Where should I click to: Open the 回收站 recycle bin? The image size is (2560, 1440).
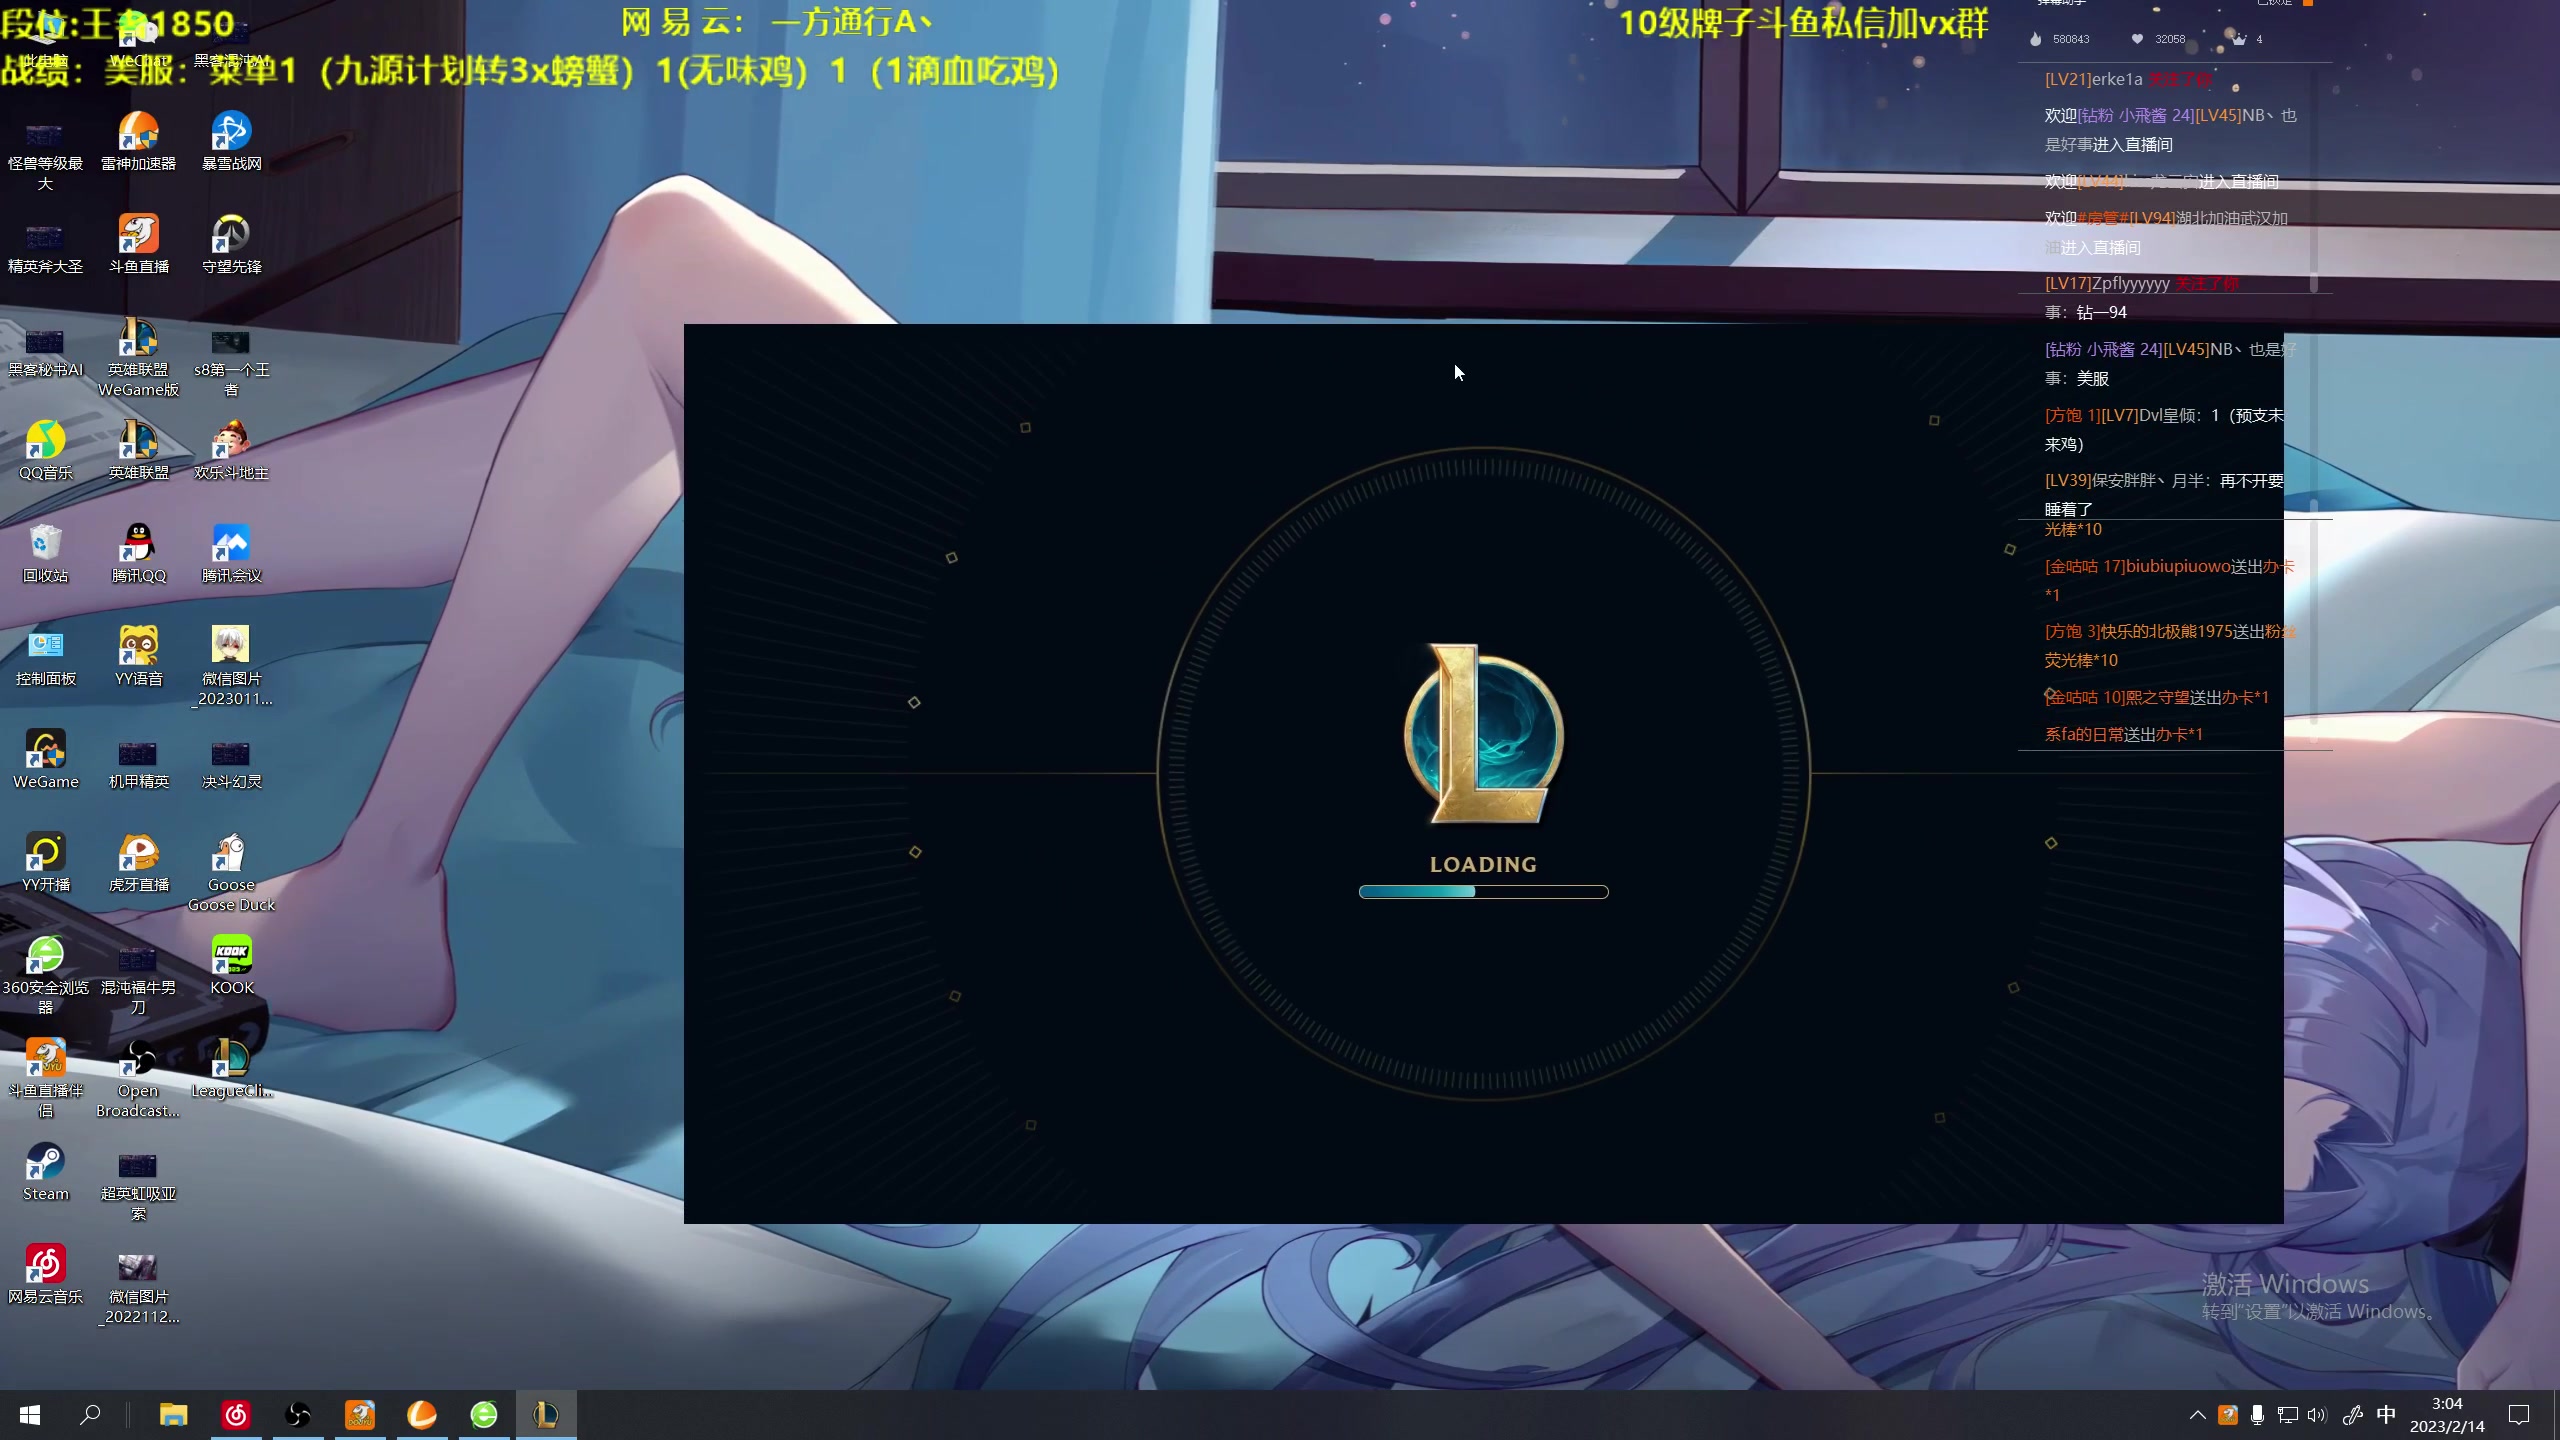coord(45,553)
